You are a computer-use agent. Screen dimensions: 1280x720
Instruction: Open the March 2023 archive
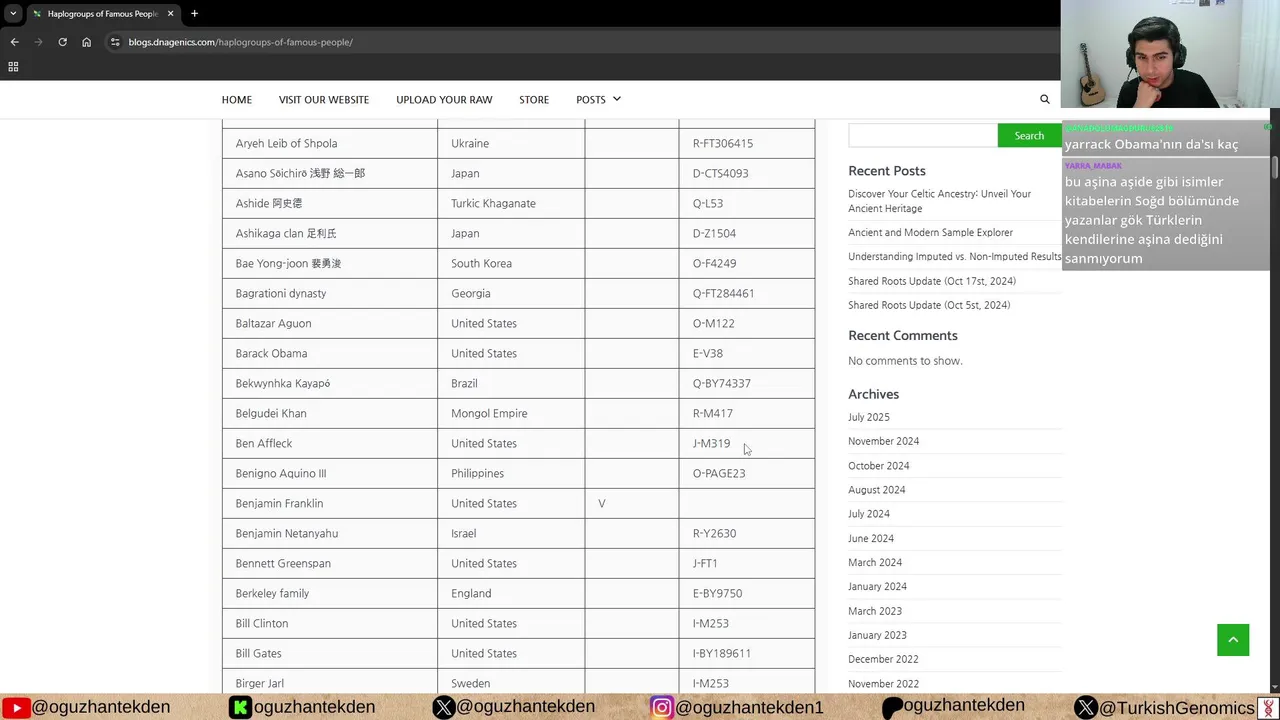click(x=874, y=611)
